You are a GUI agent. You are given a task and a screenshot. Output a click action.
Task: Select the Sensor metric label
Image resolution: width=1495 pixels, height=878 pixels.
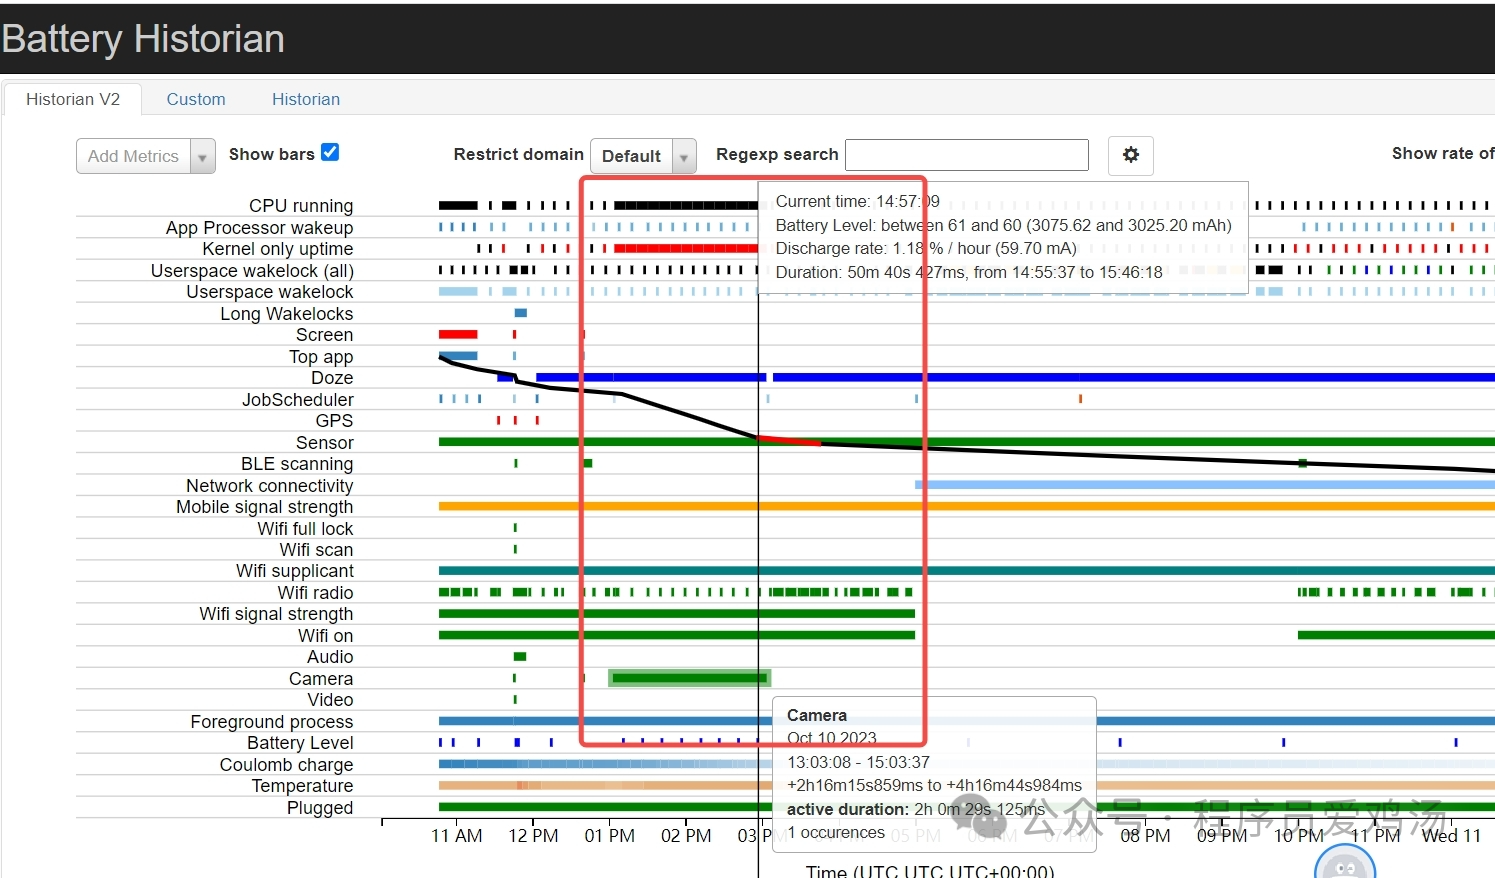coord(325,443)
